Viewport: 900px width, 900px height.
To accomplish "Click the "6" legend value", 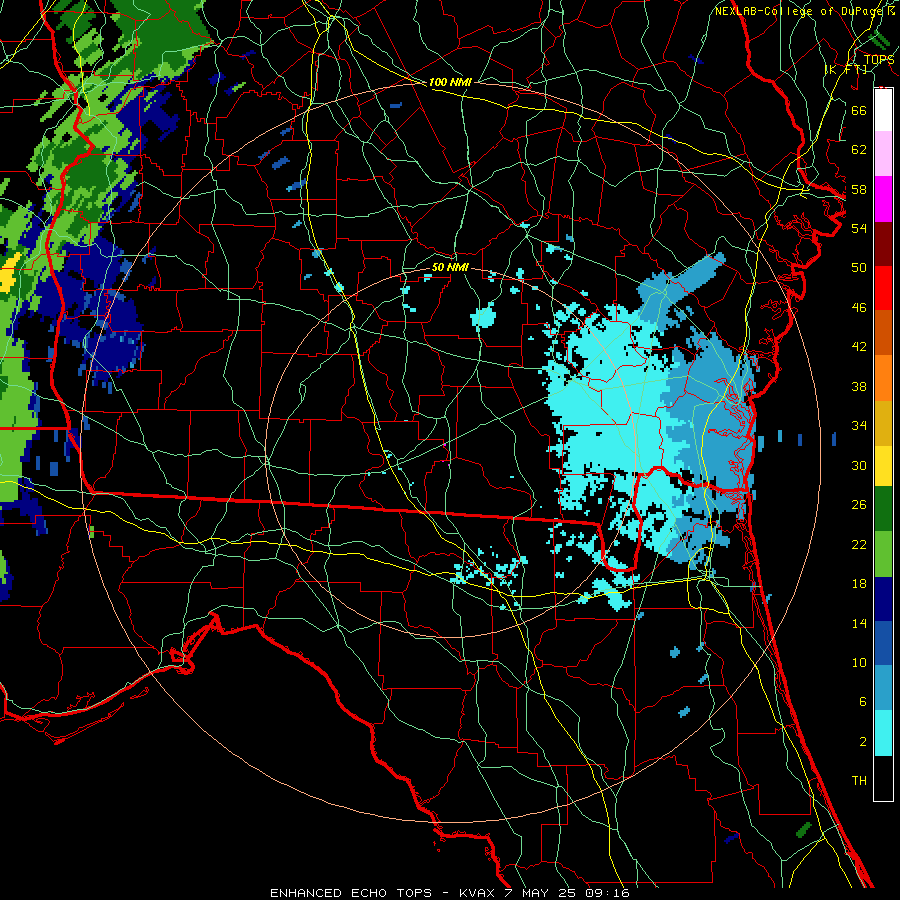I will coord(862,702).
